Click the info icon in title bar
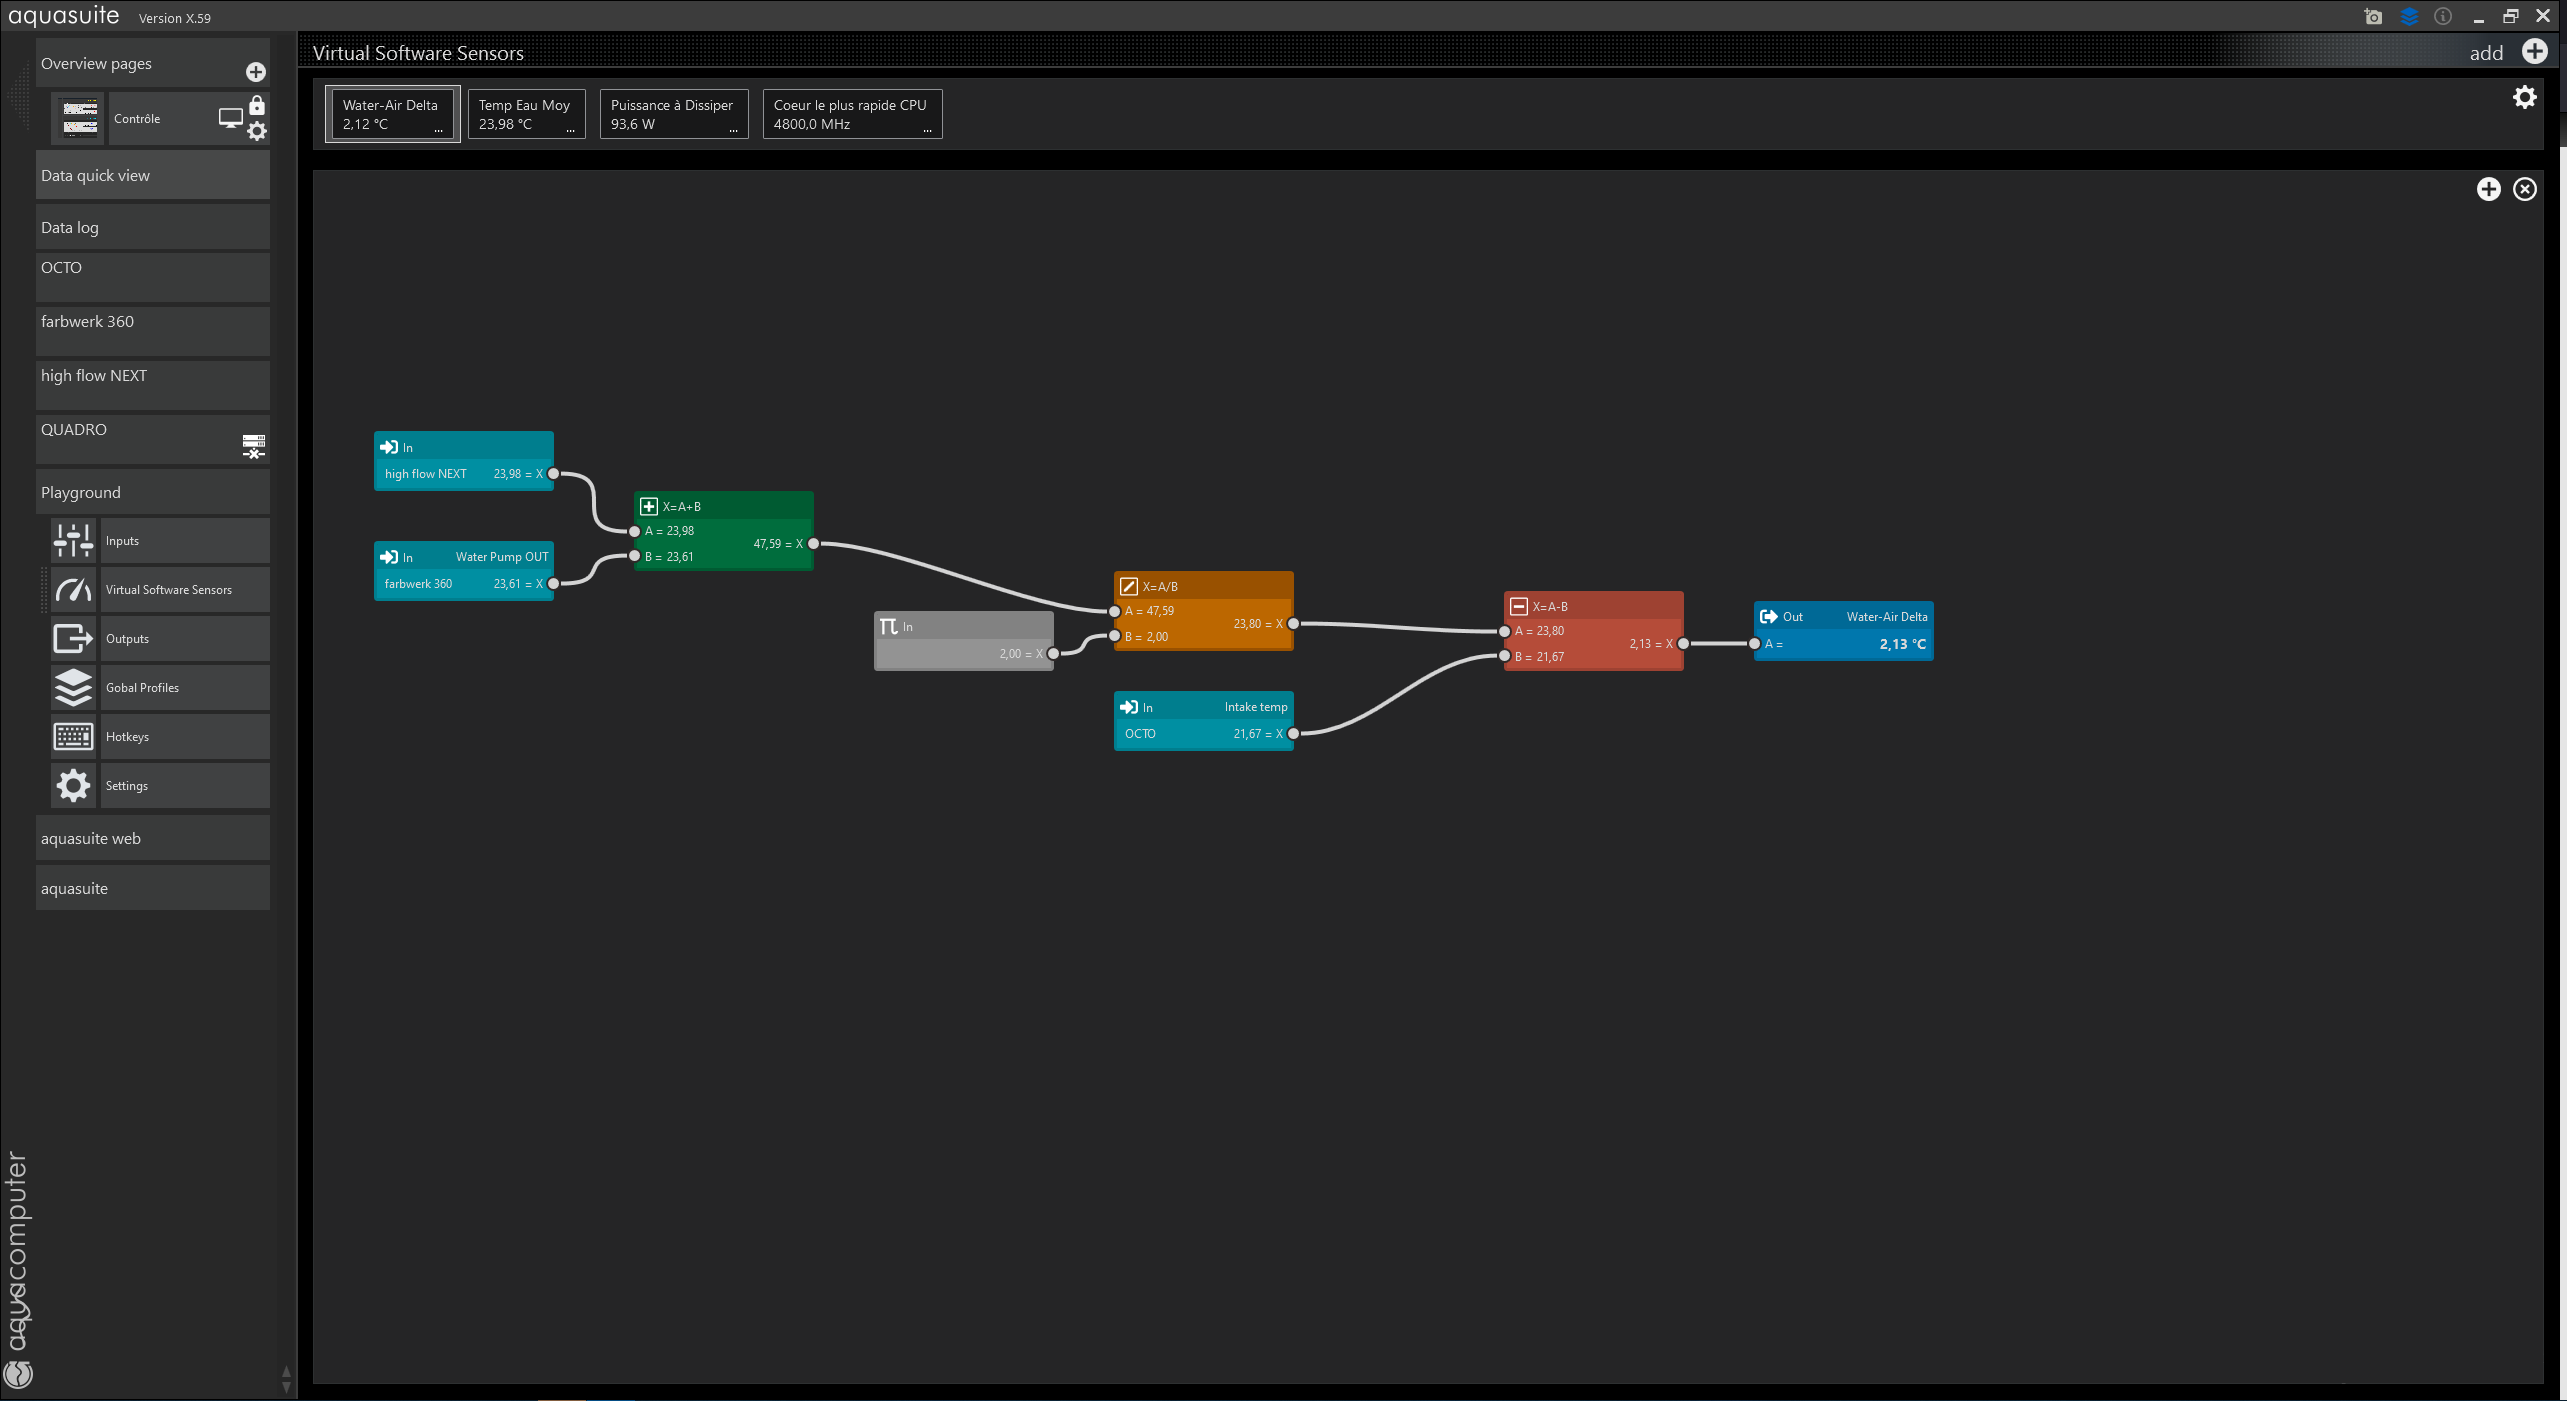The height and width of the screenshot is (1401, 2567). (x=2443, y=16)
